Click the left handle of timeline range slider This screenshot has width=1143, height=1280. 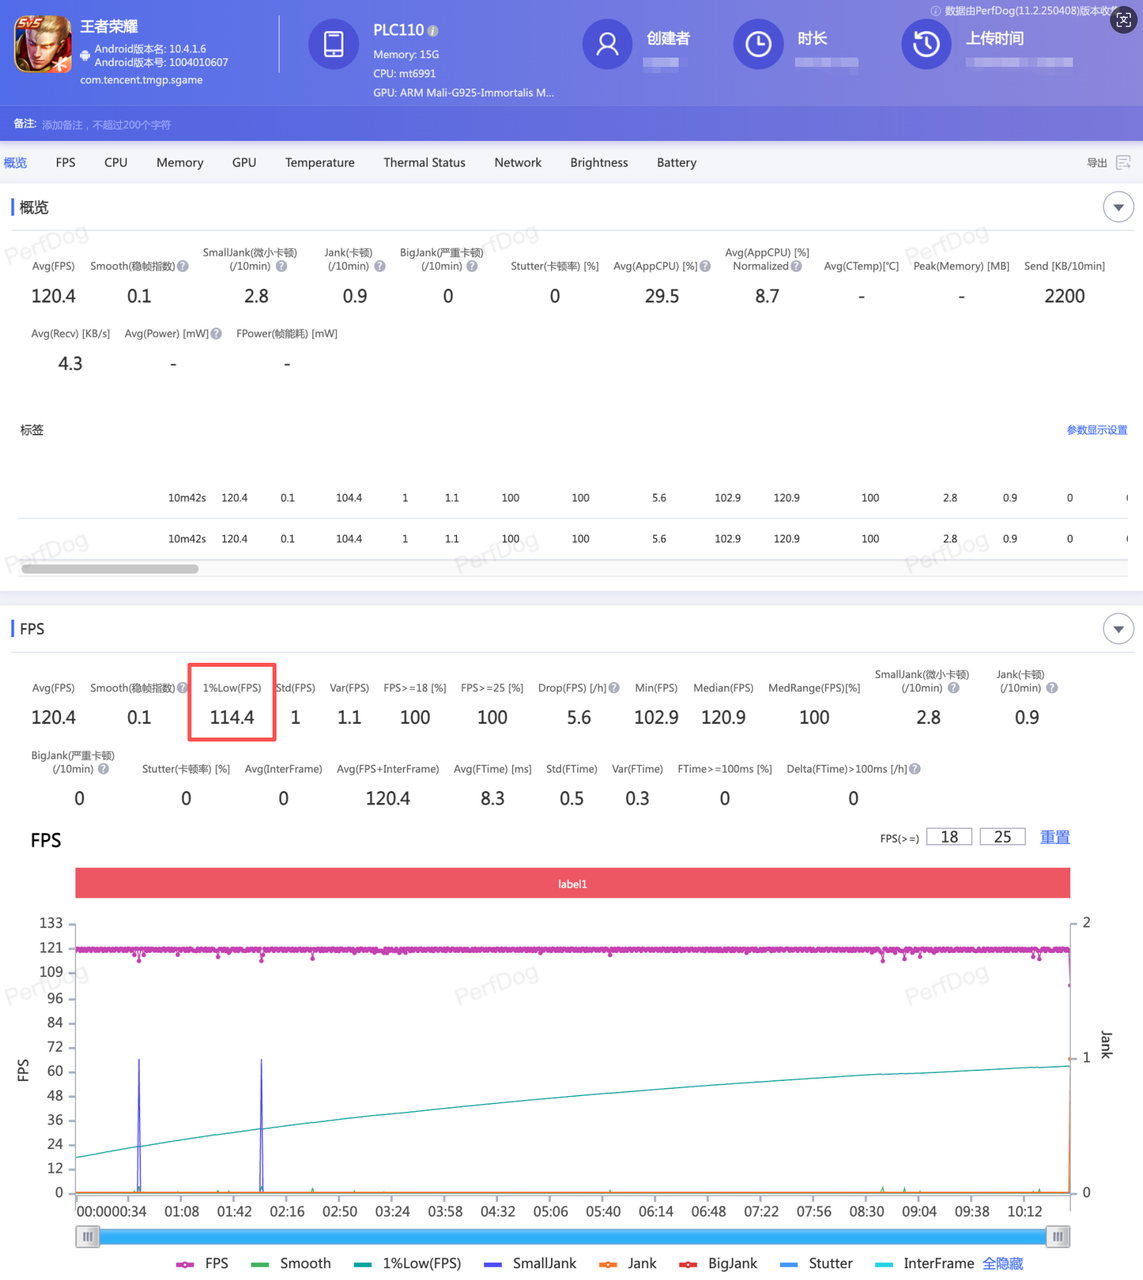pos(88,1237)
